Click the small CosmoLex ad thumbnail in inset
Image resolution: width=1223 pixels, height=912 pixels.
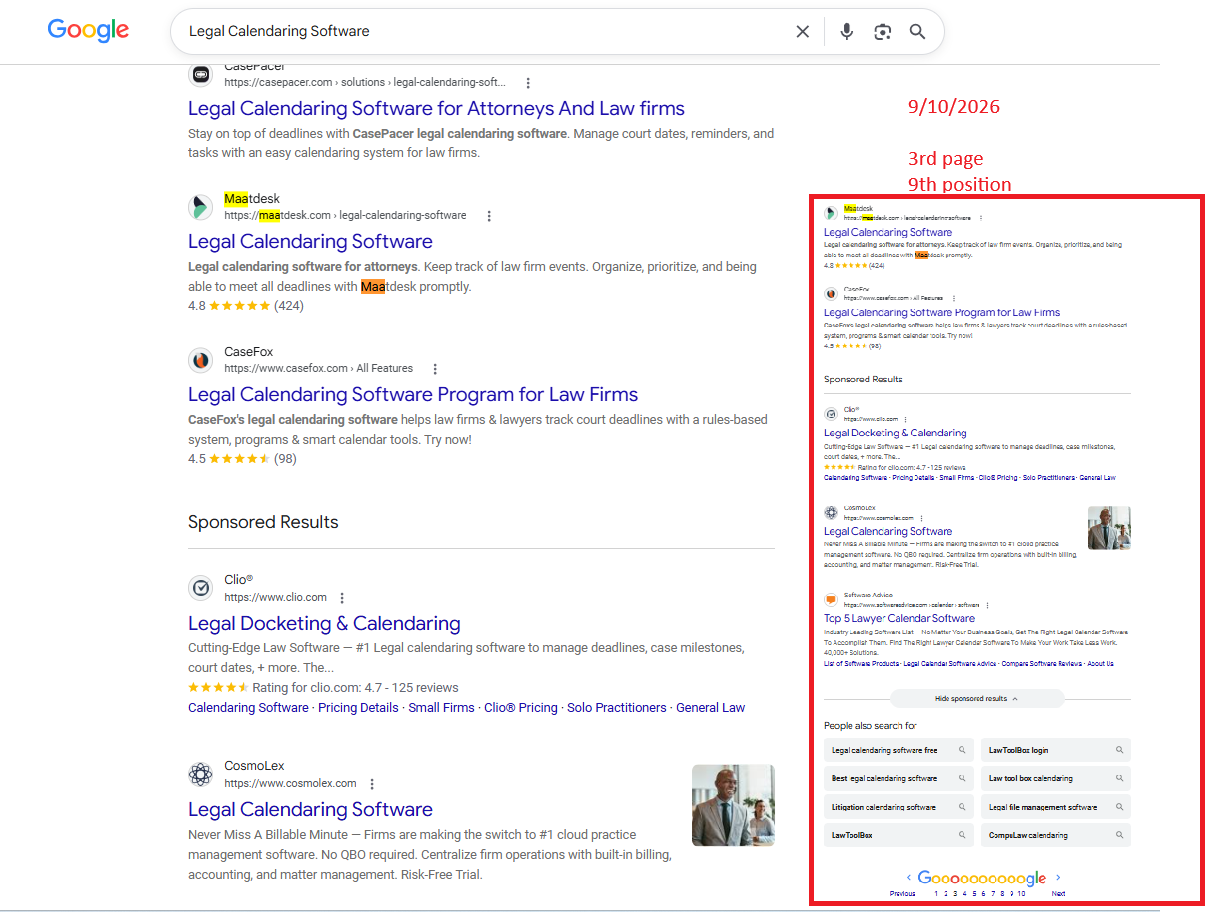coord(1109,528)
